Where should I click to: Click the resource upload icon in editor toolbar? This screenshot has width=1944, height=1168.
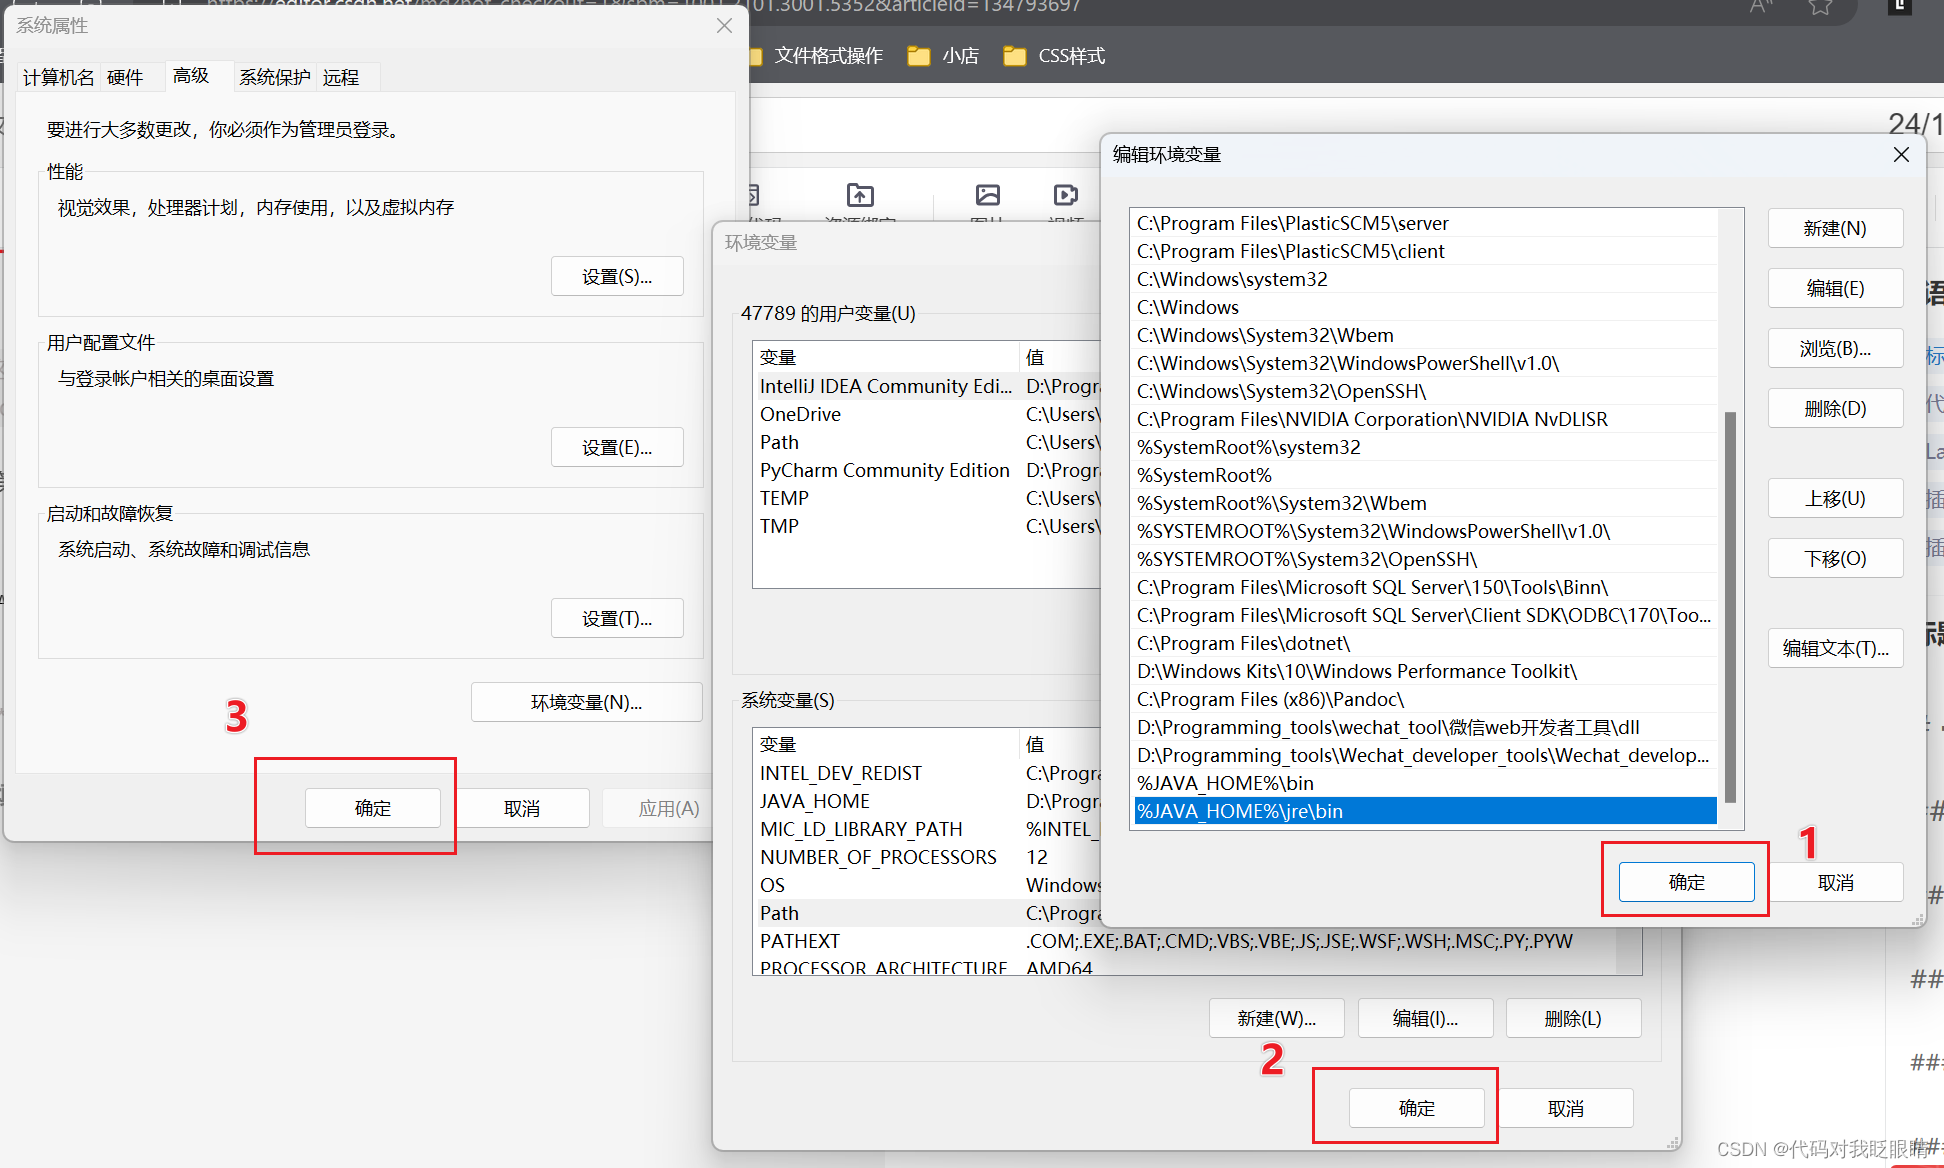tap(860, 195)
